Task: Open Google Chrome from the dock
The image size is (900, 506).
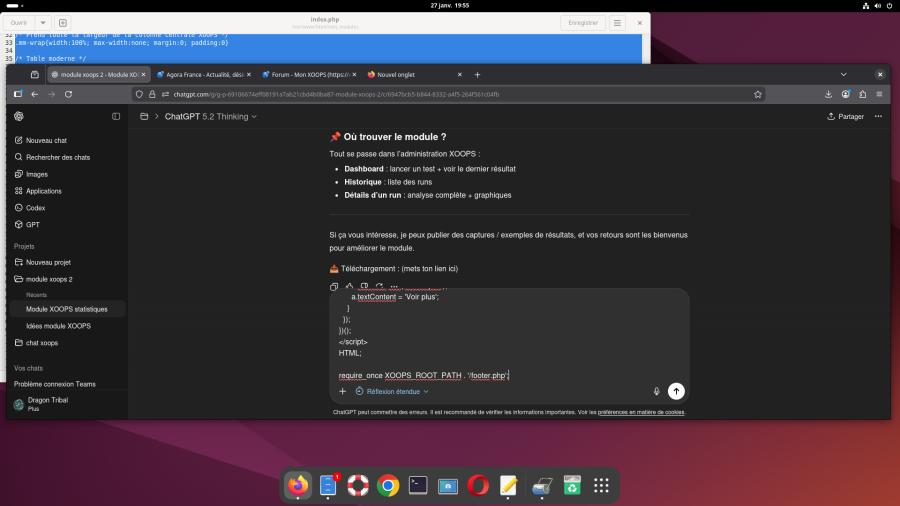Action: point(388,485)
